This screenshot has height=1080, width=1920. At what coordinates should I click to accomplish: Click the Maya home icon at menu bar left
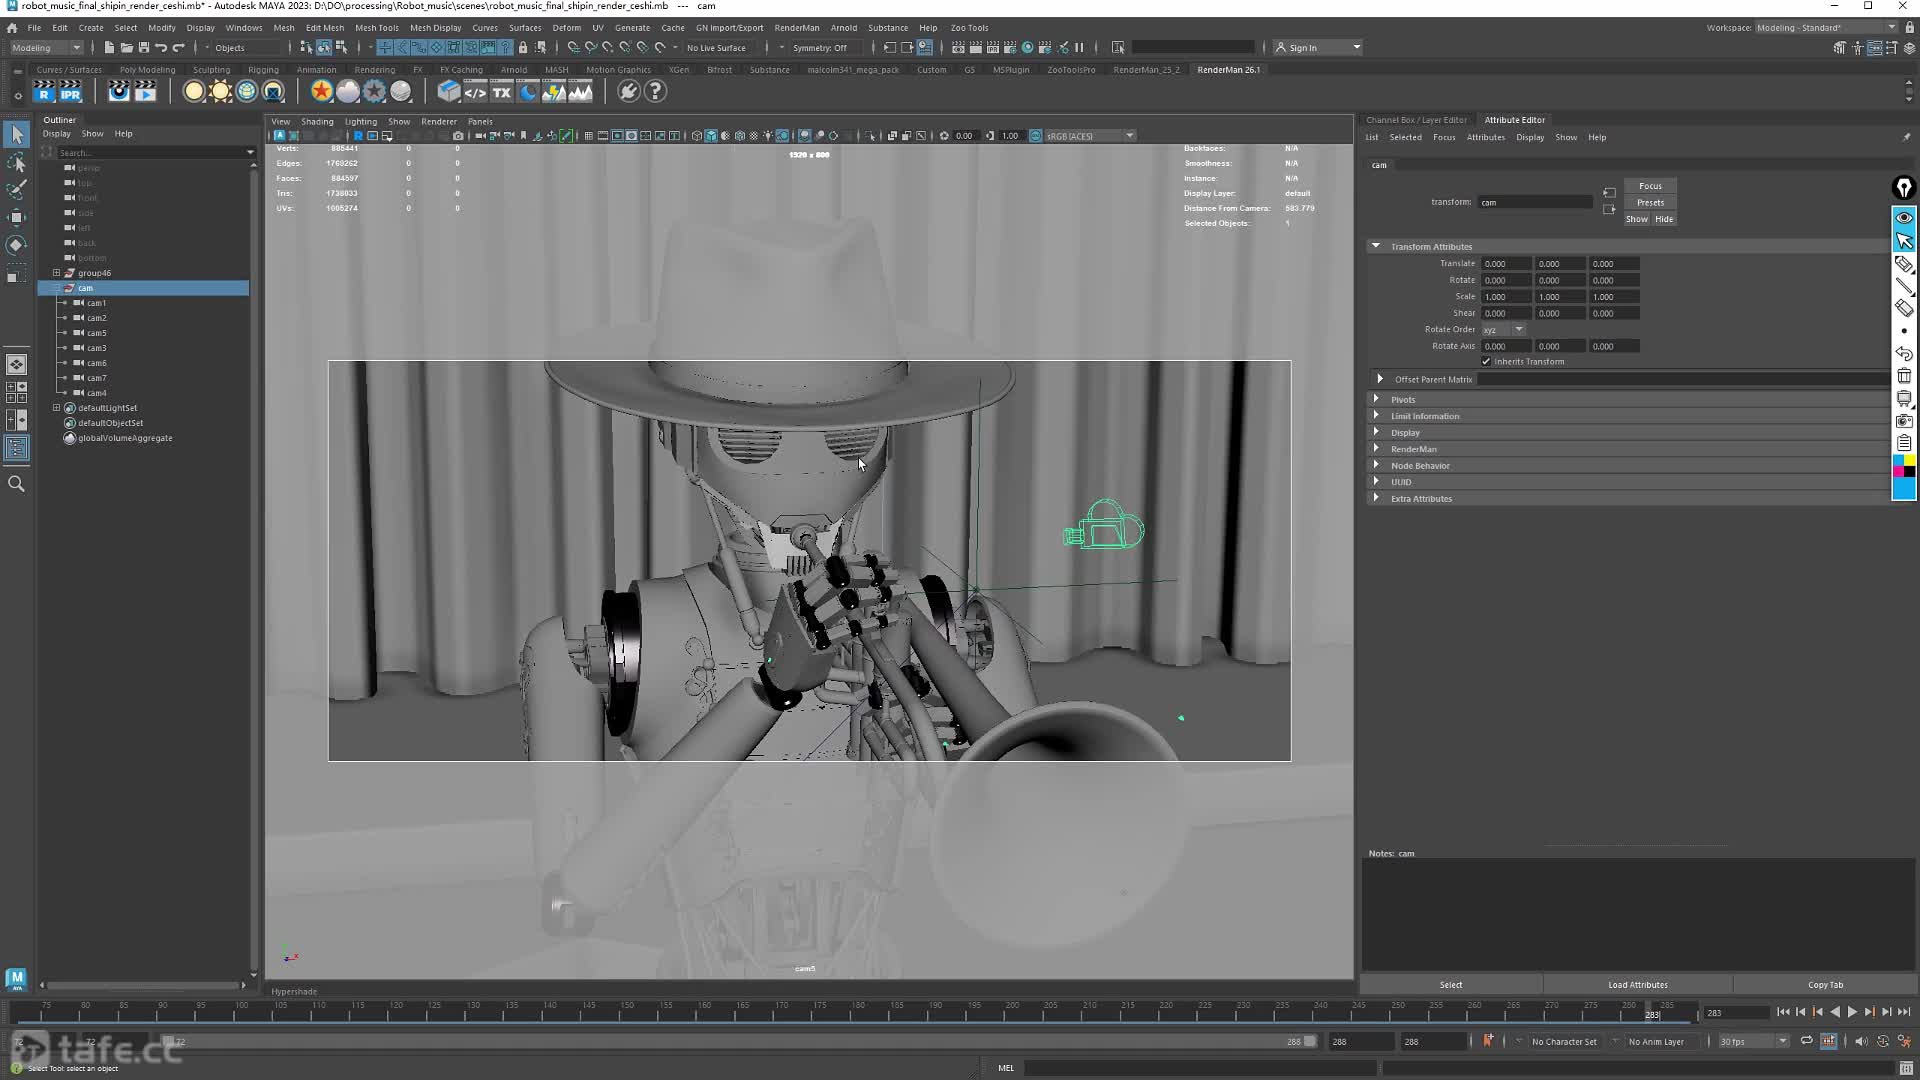point(12,28)
